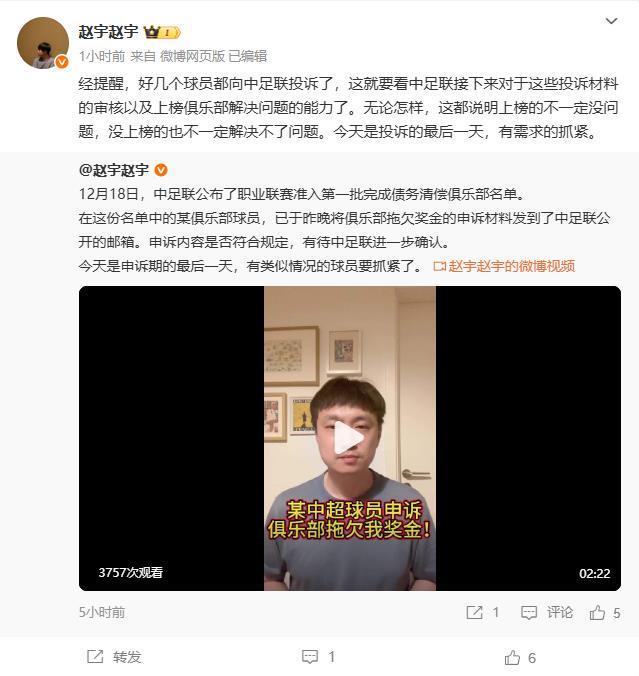Open original post via 5小时前 timestamp
639x676 pixels.
pyautogui.click(x=102, y=612)
